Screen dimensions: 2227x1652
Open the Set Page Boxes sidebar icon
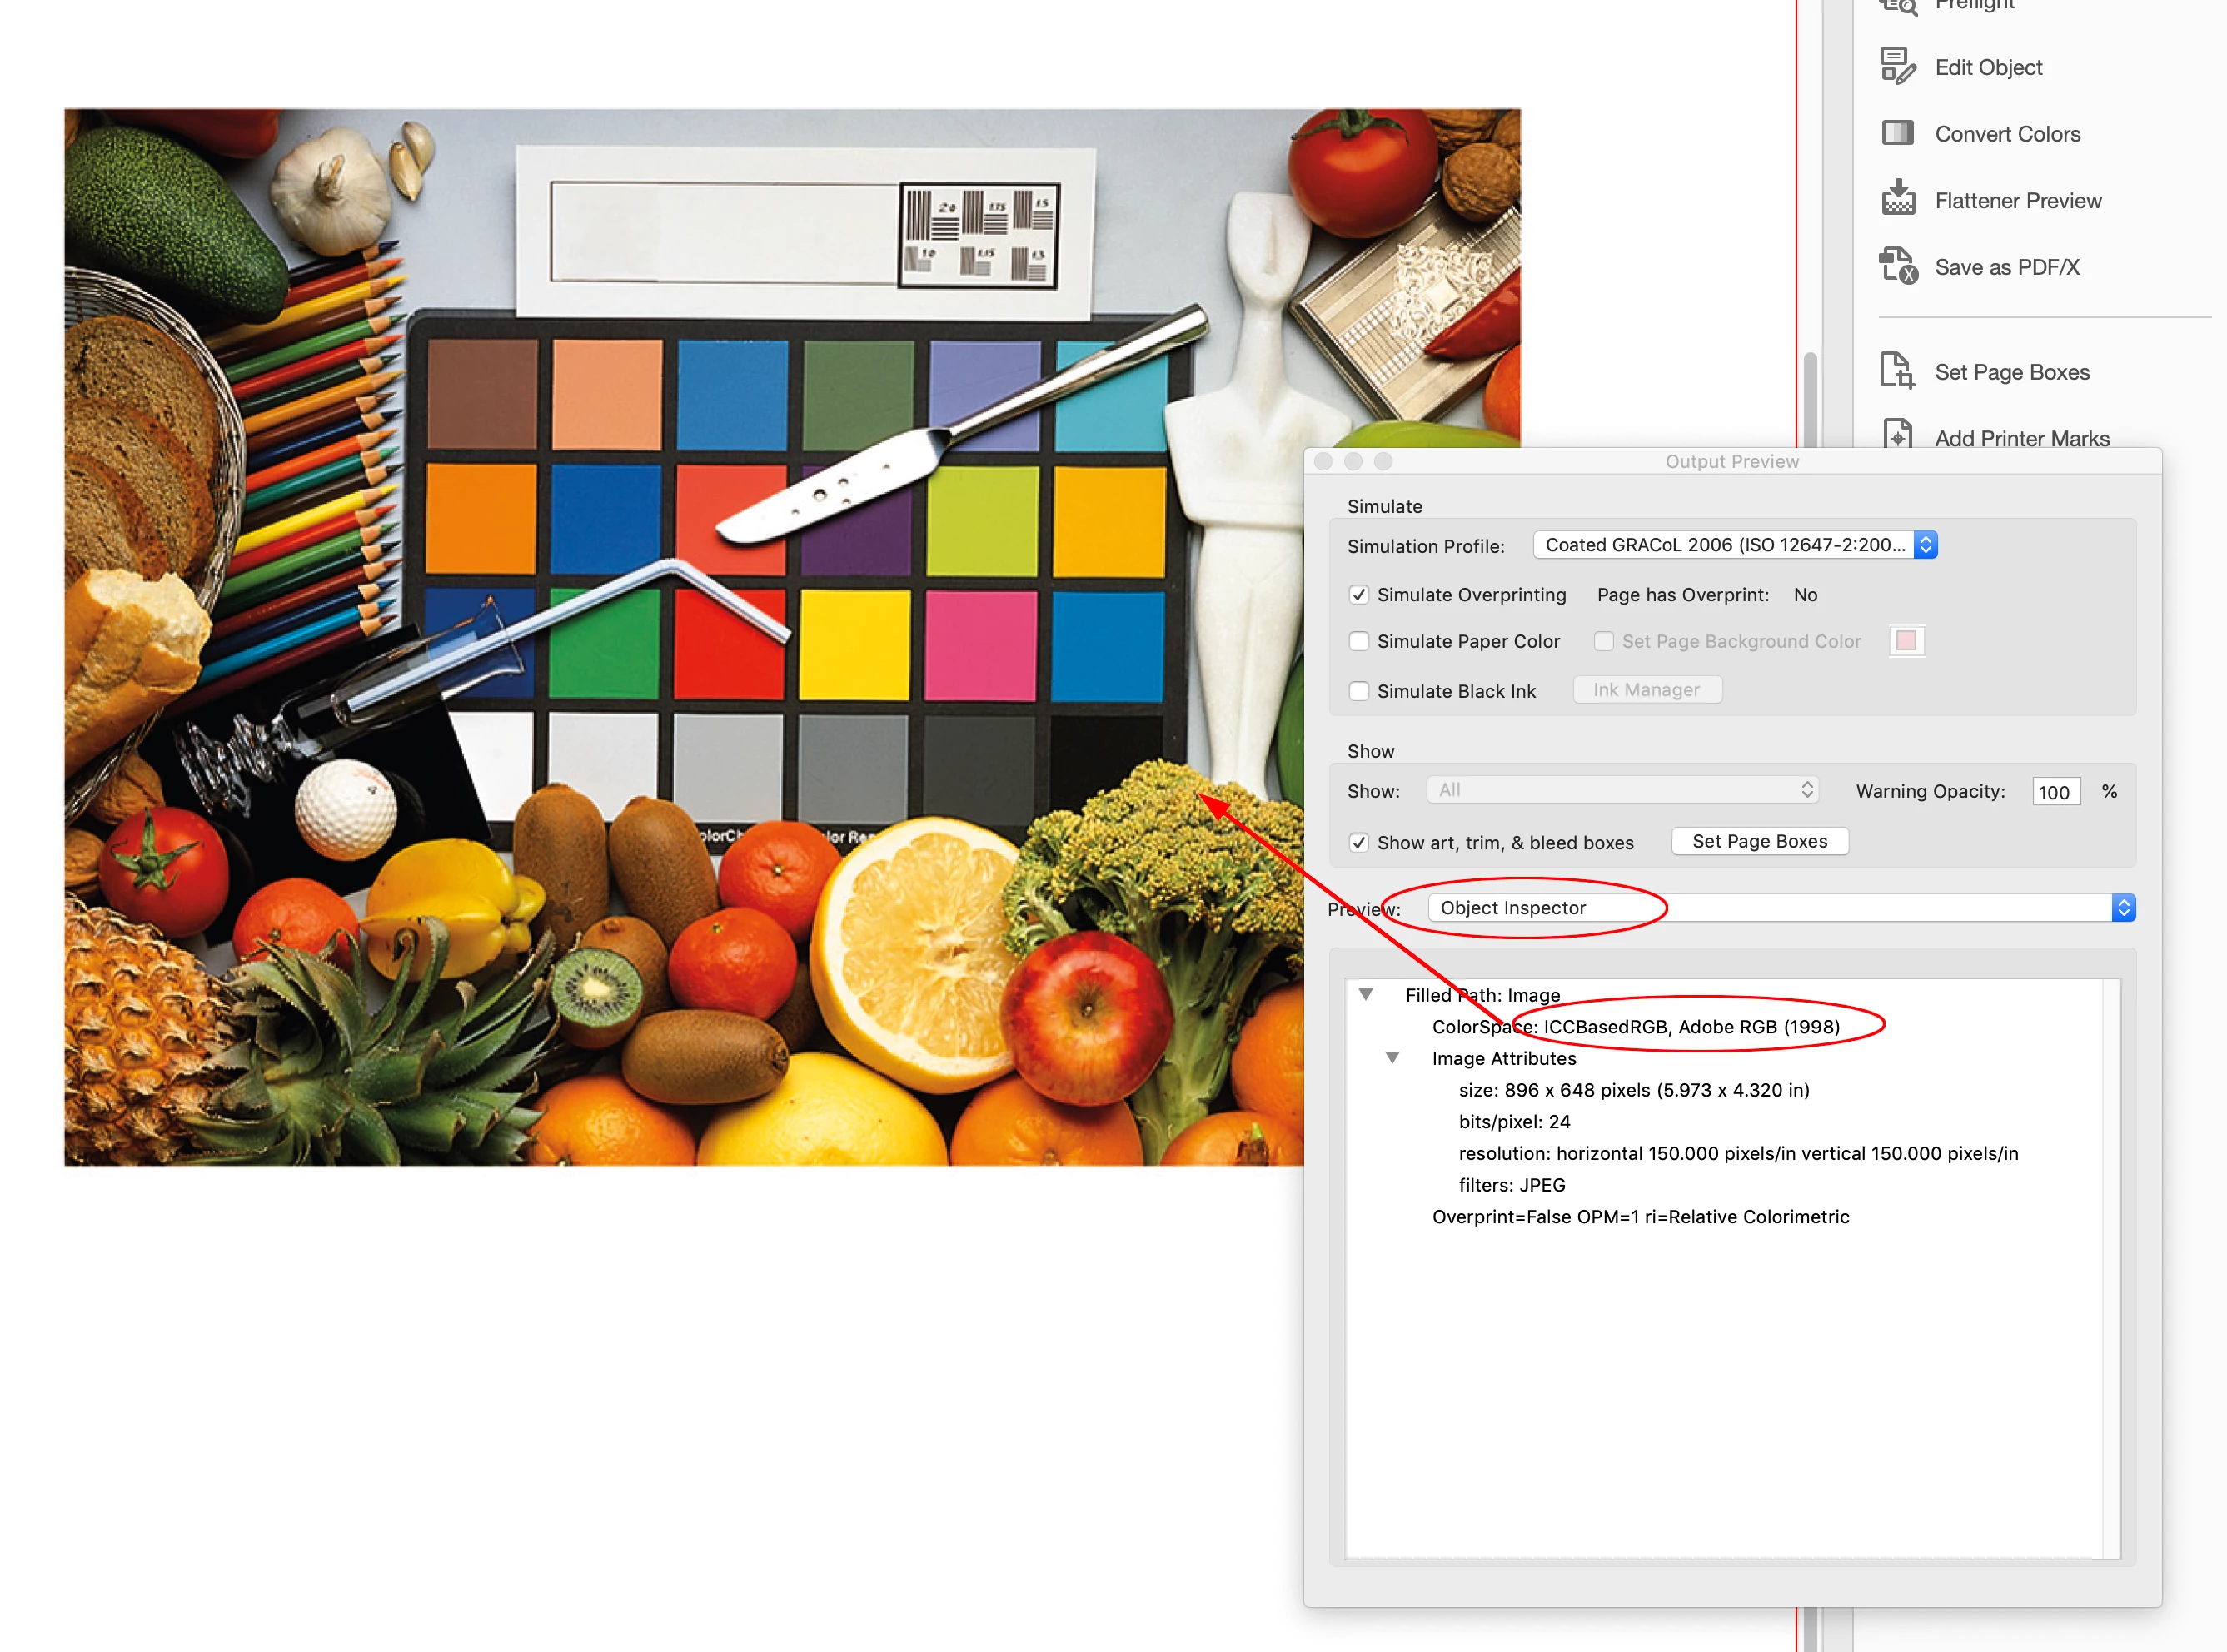click(x=1896, y=371)
